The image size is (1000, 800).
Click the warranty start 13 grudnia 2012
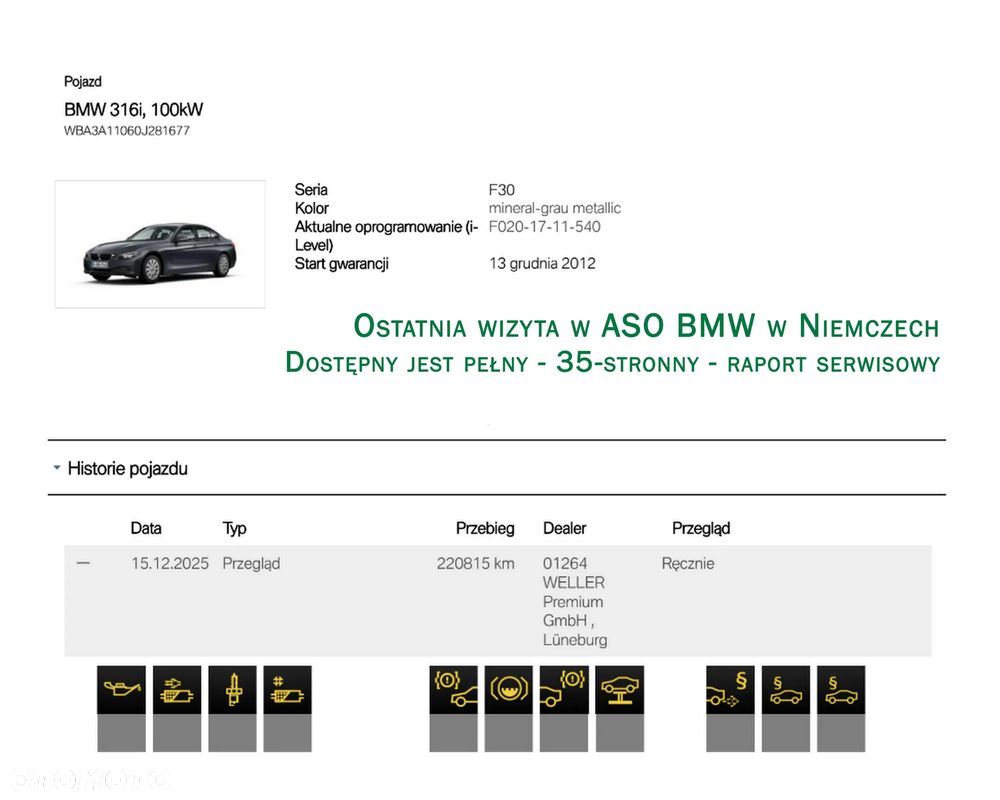(543, 263)
